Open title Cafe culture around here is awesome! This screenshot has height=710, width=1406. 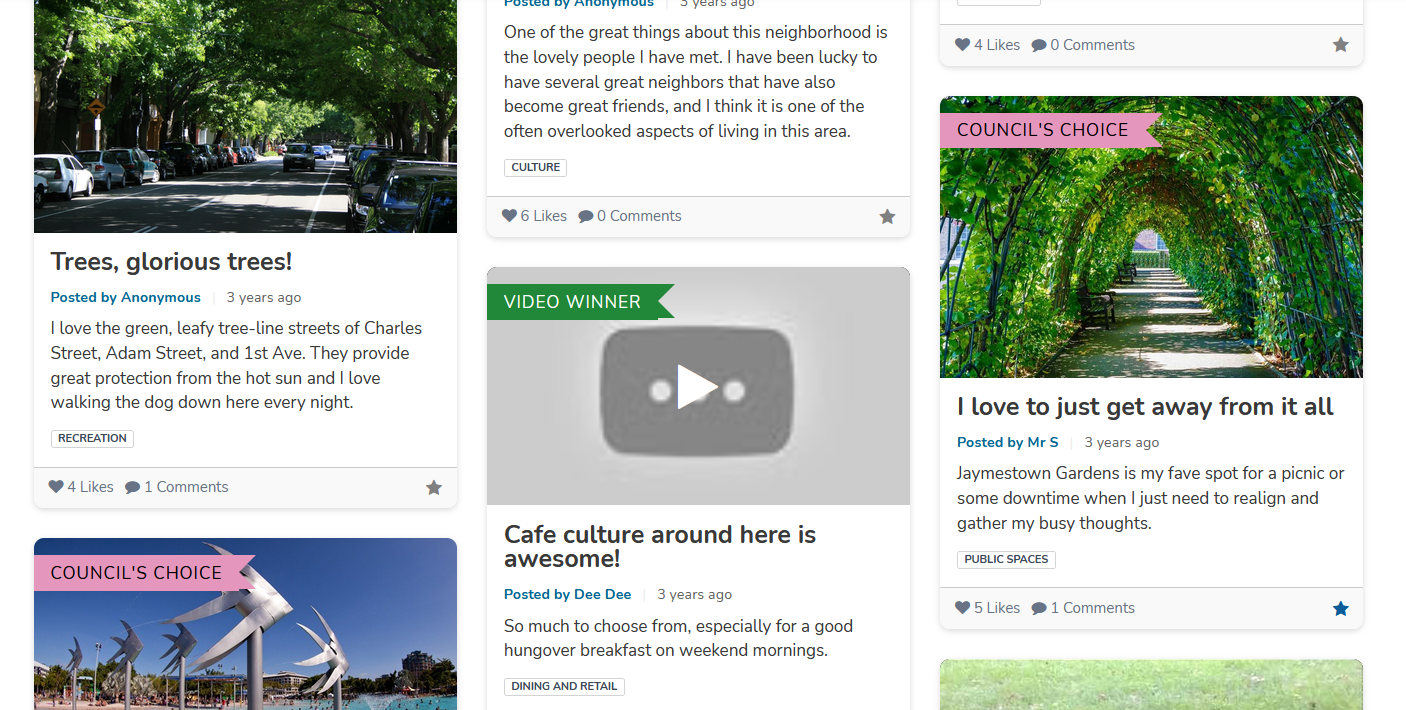[x=660, y=546]
